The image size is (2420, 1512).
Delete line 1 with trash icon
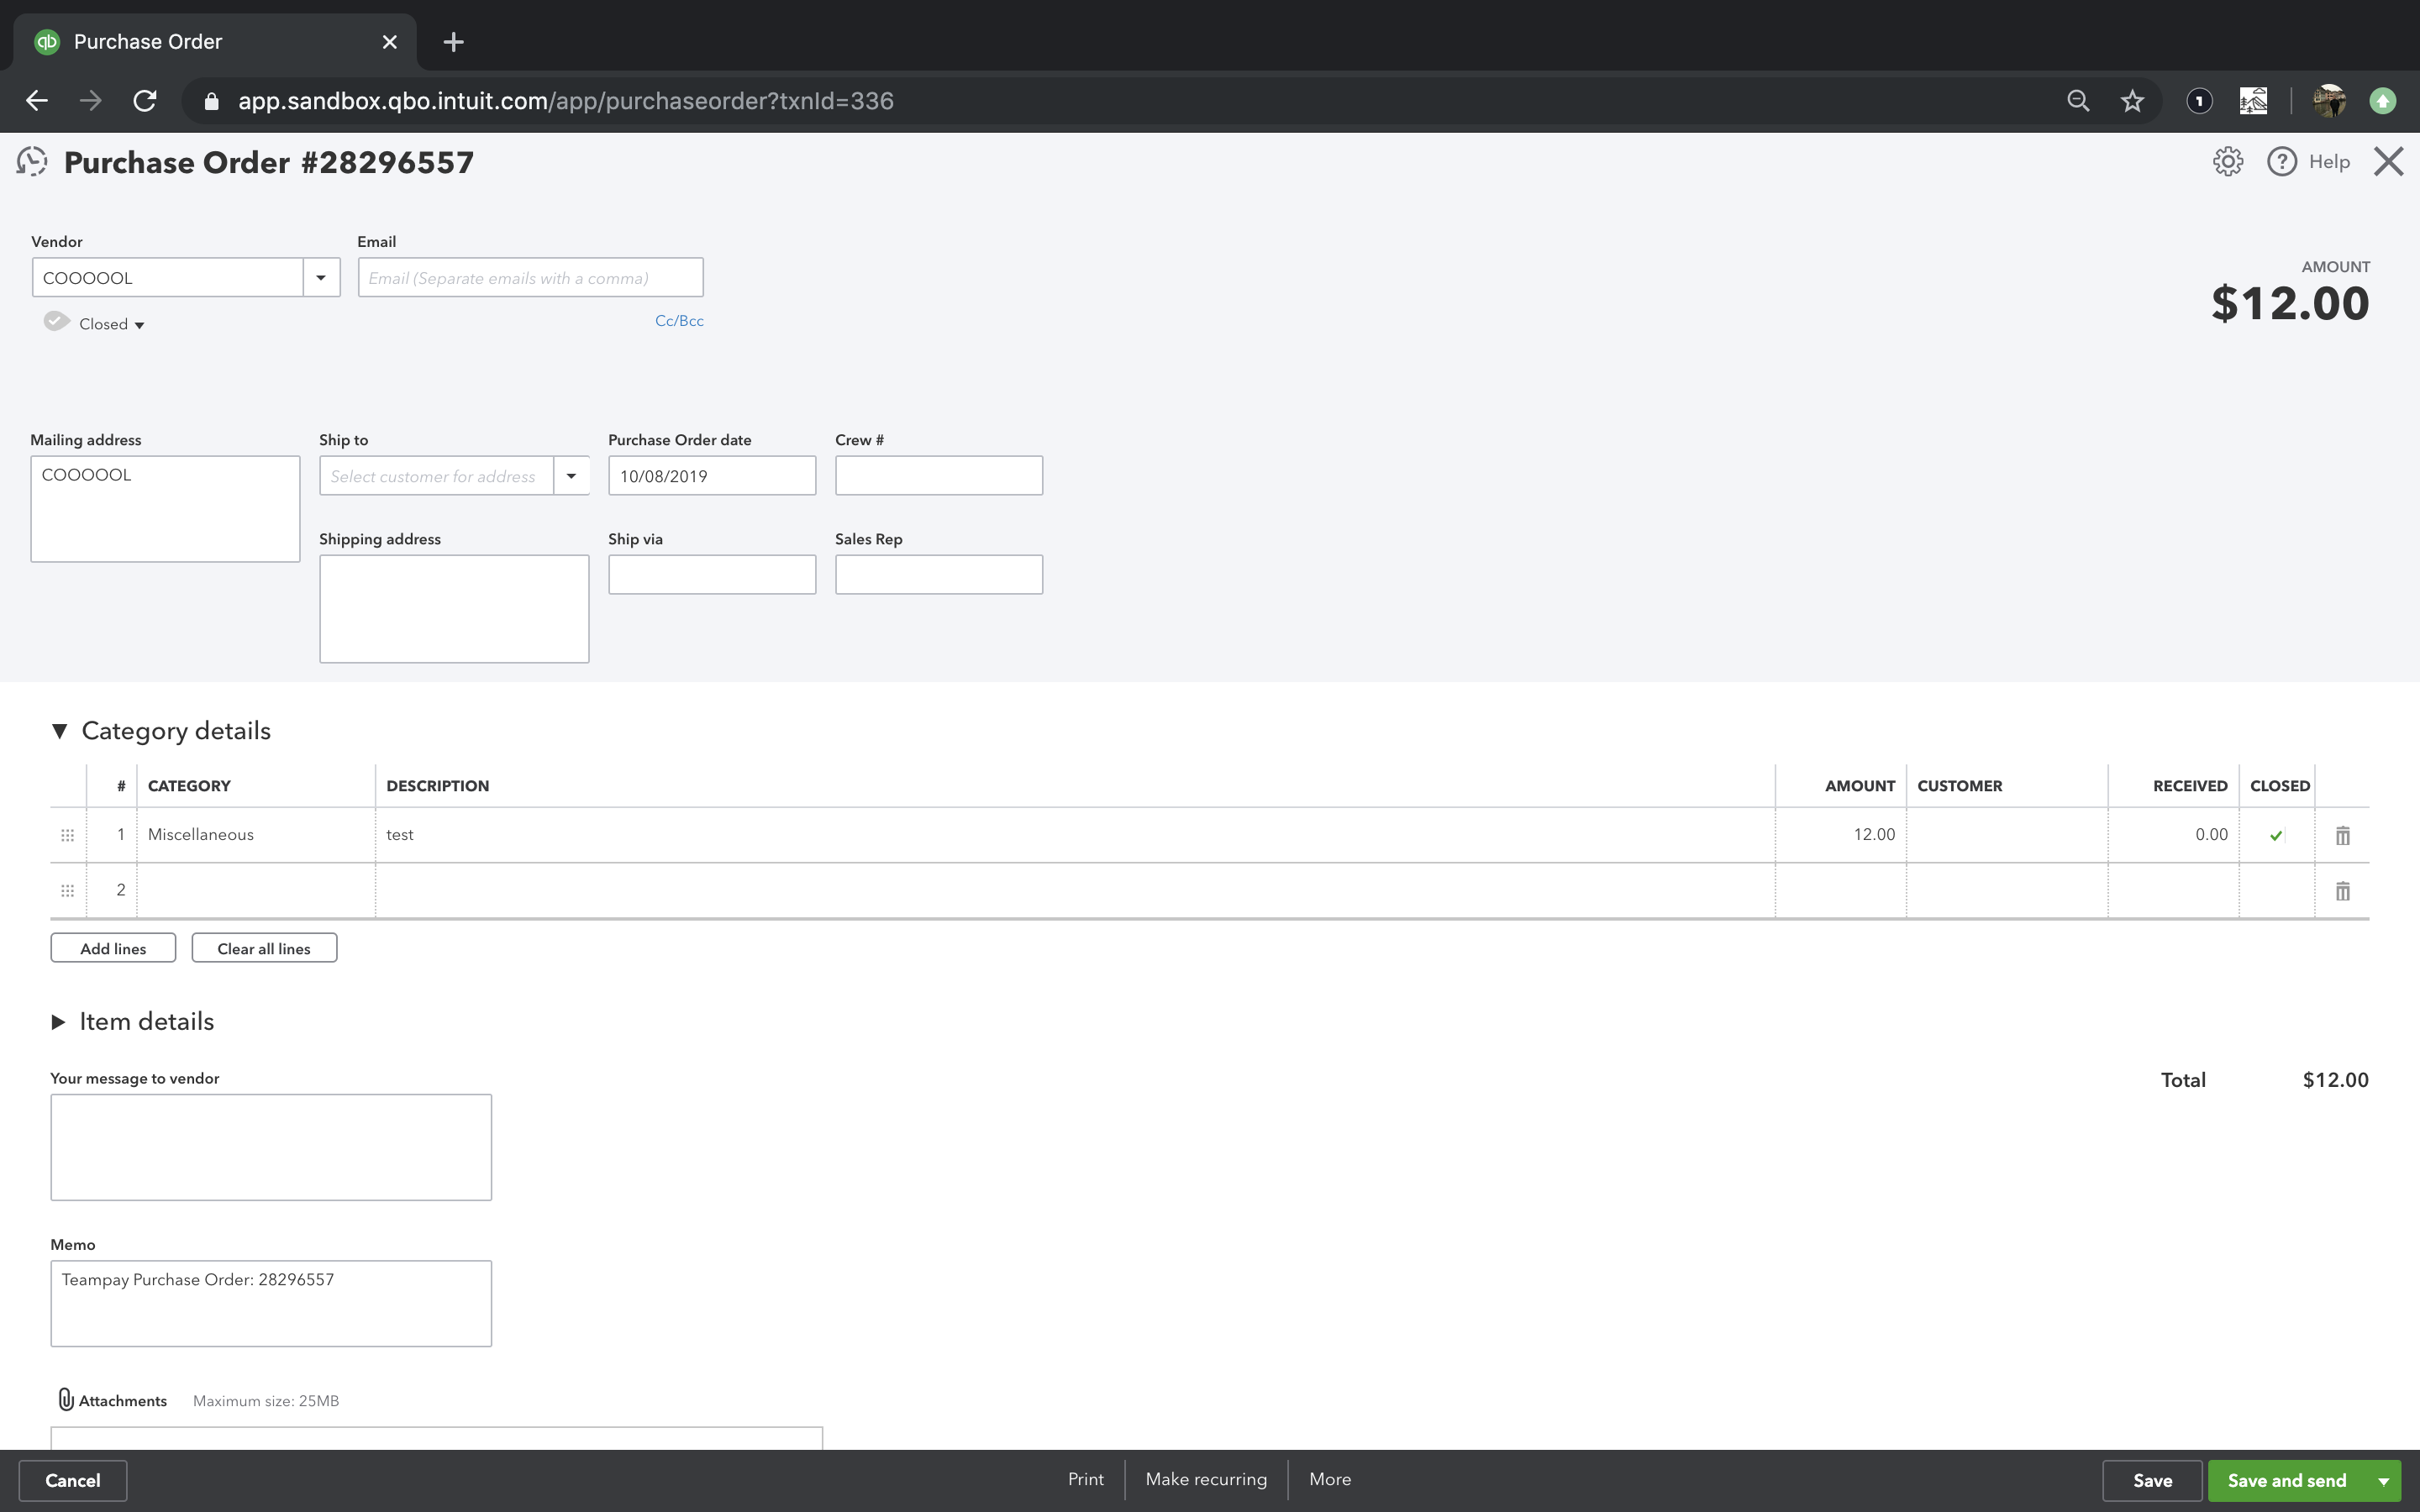pyautogui.click(x=2342, y=835)
